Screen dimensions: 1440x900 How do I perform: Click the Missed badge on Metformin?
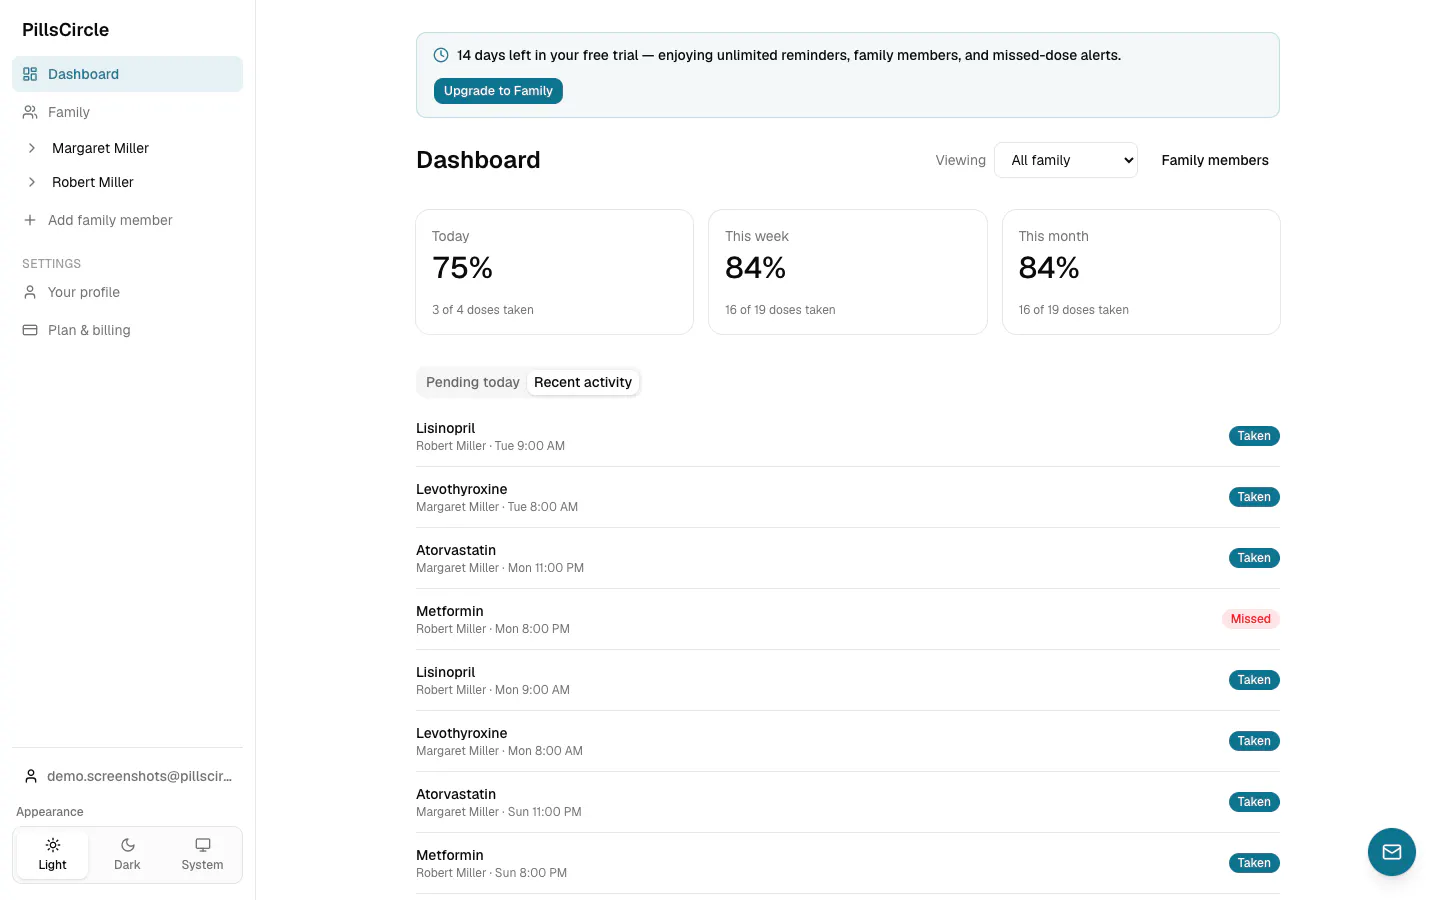pyautogui.click(x=1250, y=619)
